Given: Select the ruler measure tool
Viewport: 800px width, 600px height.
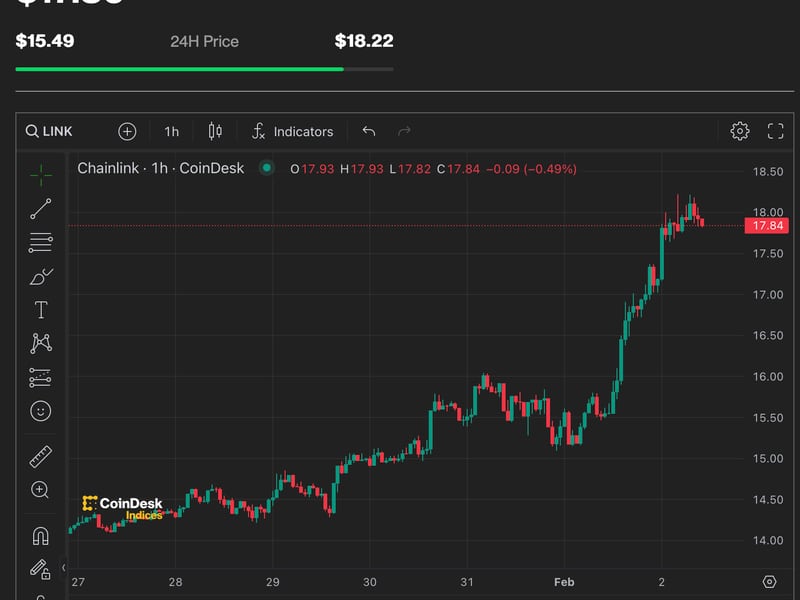Looking at the screenshot, I should pyautogui.click(x=40, y=453).
